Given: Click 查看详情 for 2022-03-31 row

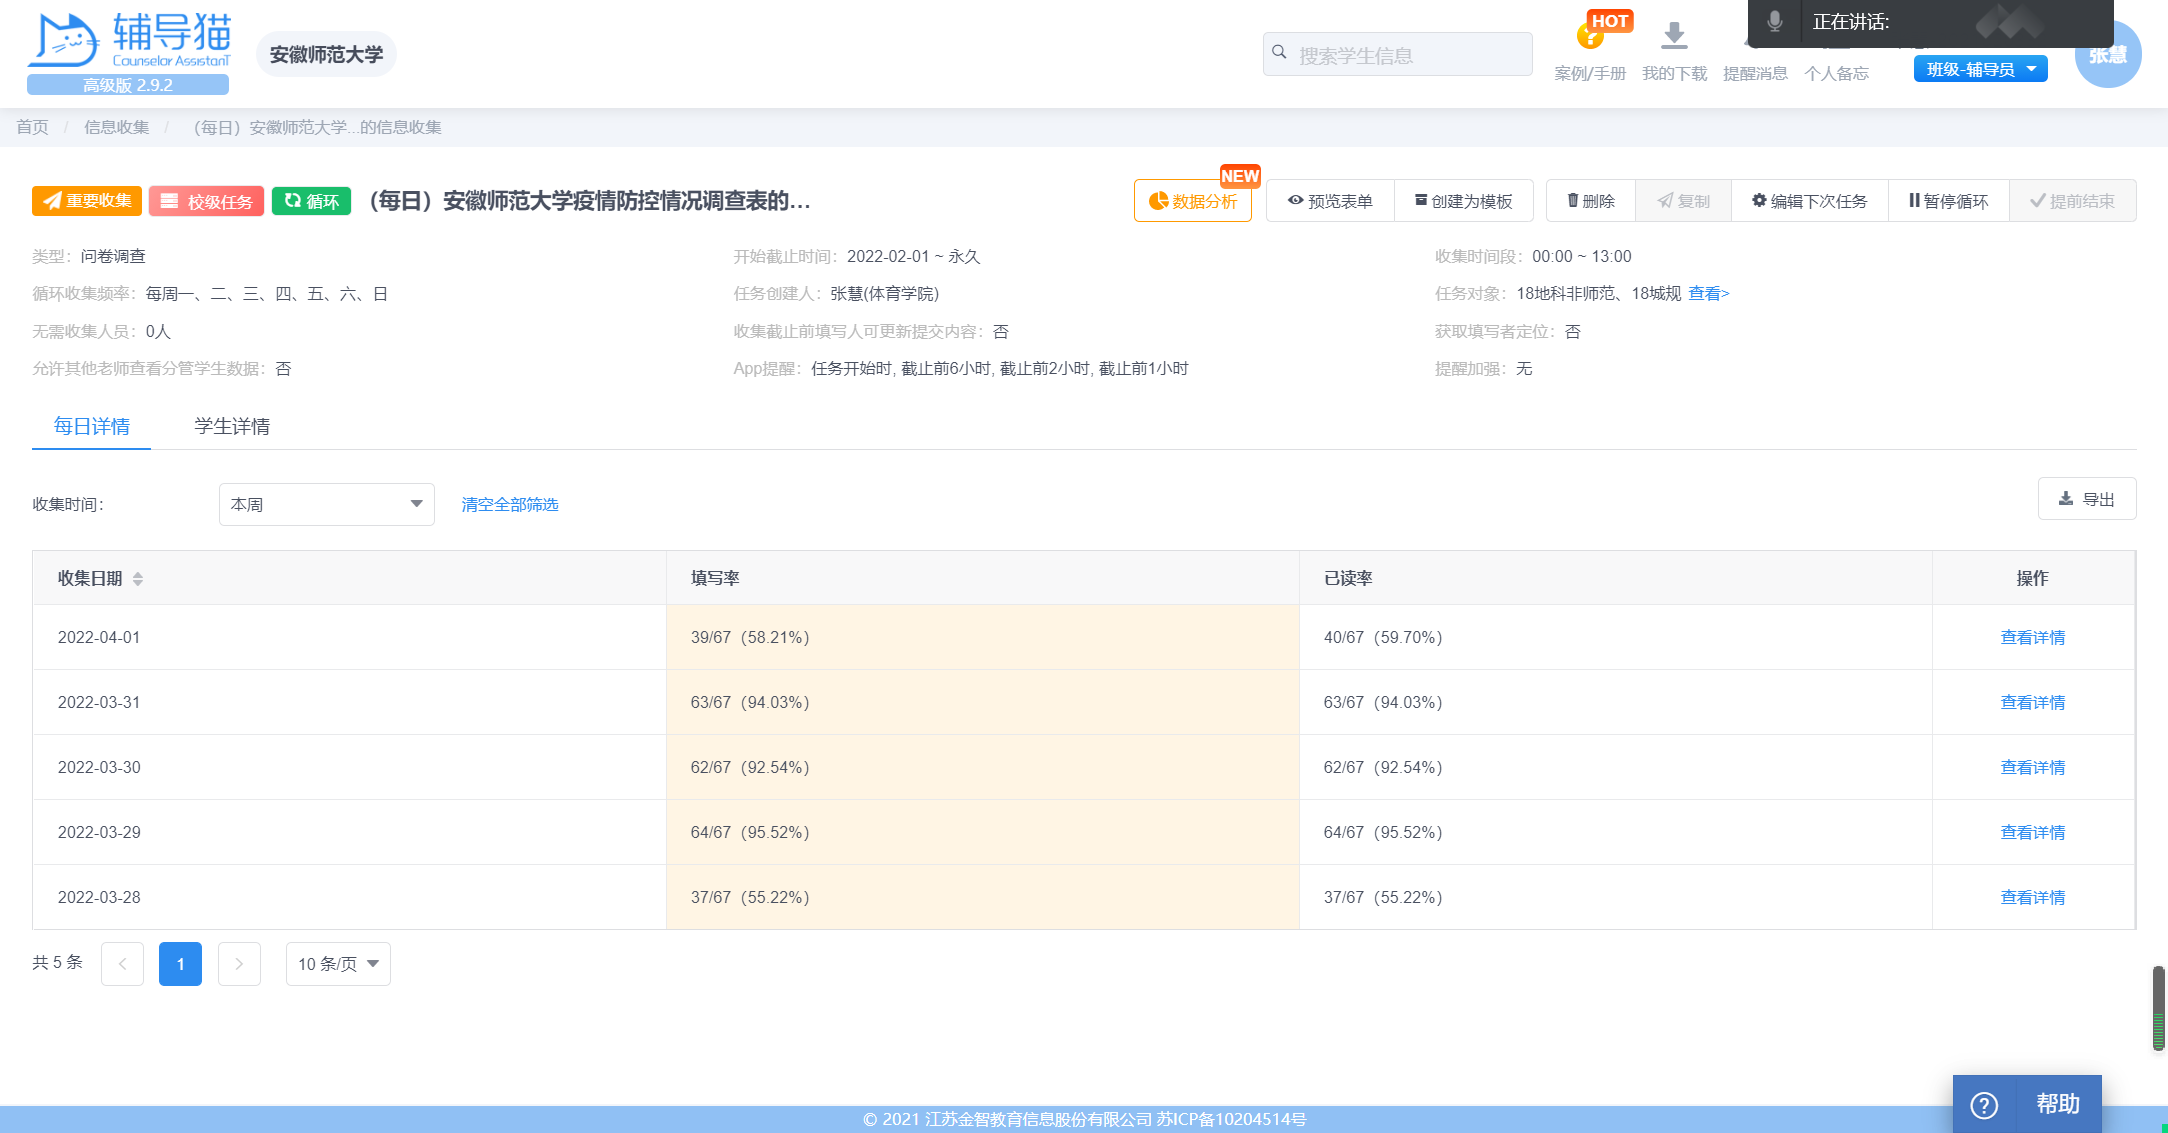Looking at the screenshot, I should [x=2032, y=702].
